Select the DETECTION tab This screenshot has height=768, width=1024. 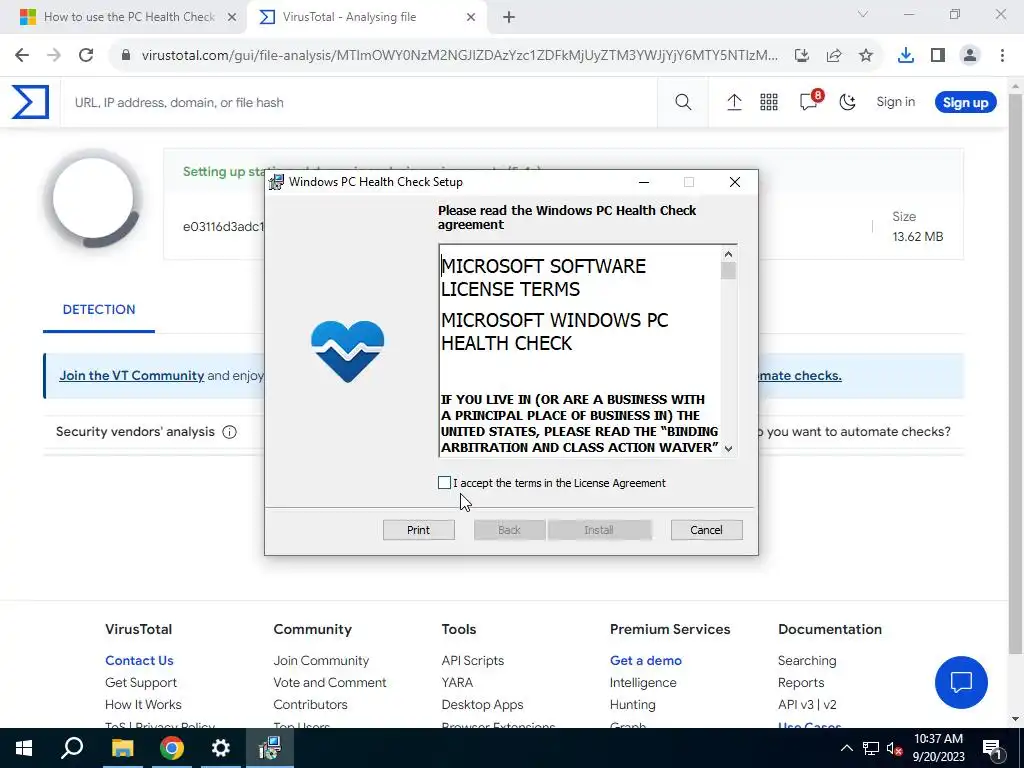tap(99, 310)
